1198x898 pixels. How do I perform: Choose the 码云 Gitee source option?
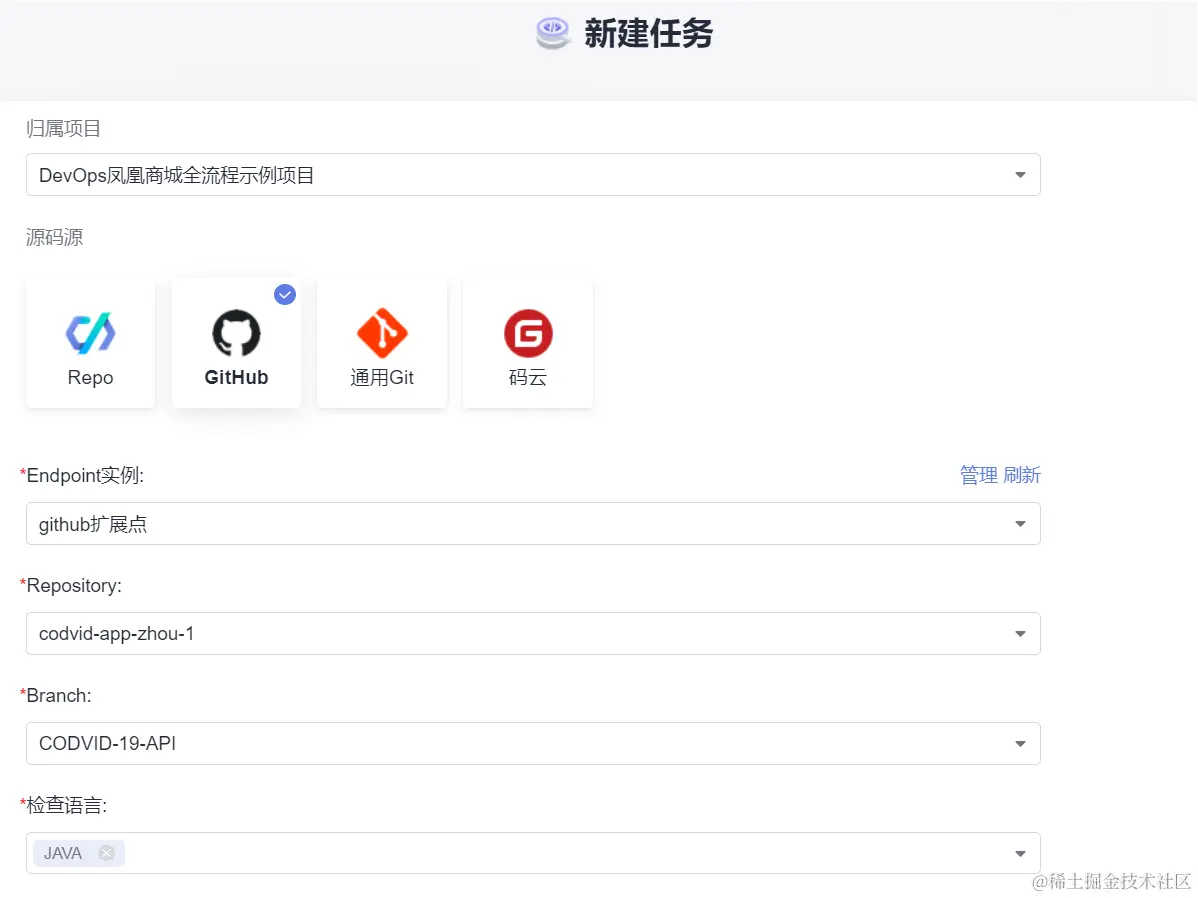coord(528,343)
